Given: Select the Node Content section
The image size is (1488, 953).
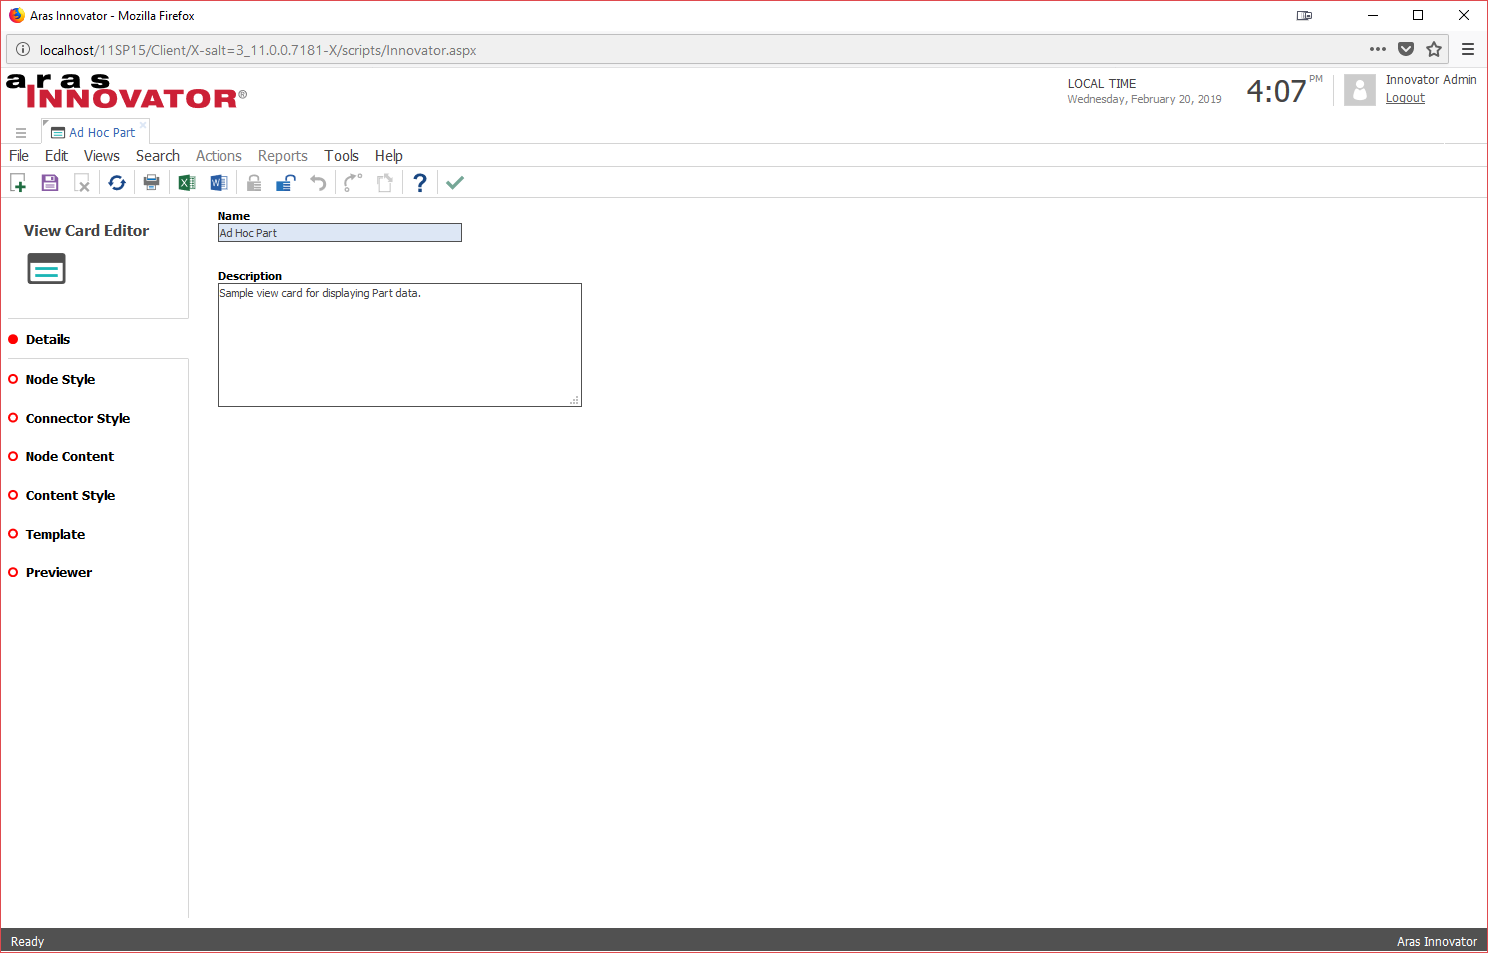Looking at the screenshot, I should (70, 457).
